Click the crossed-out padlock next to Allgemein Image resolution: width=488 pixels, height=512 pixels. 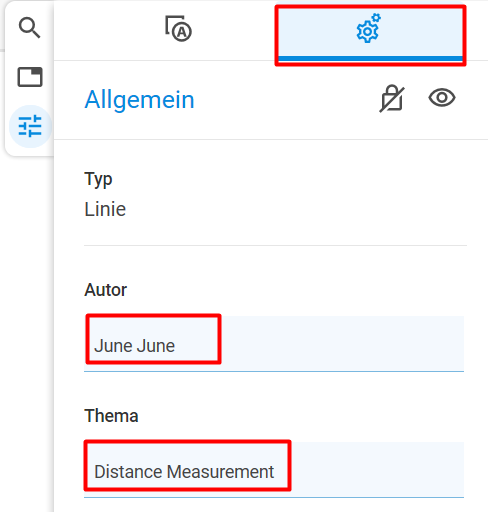pos(392,99)
